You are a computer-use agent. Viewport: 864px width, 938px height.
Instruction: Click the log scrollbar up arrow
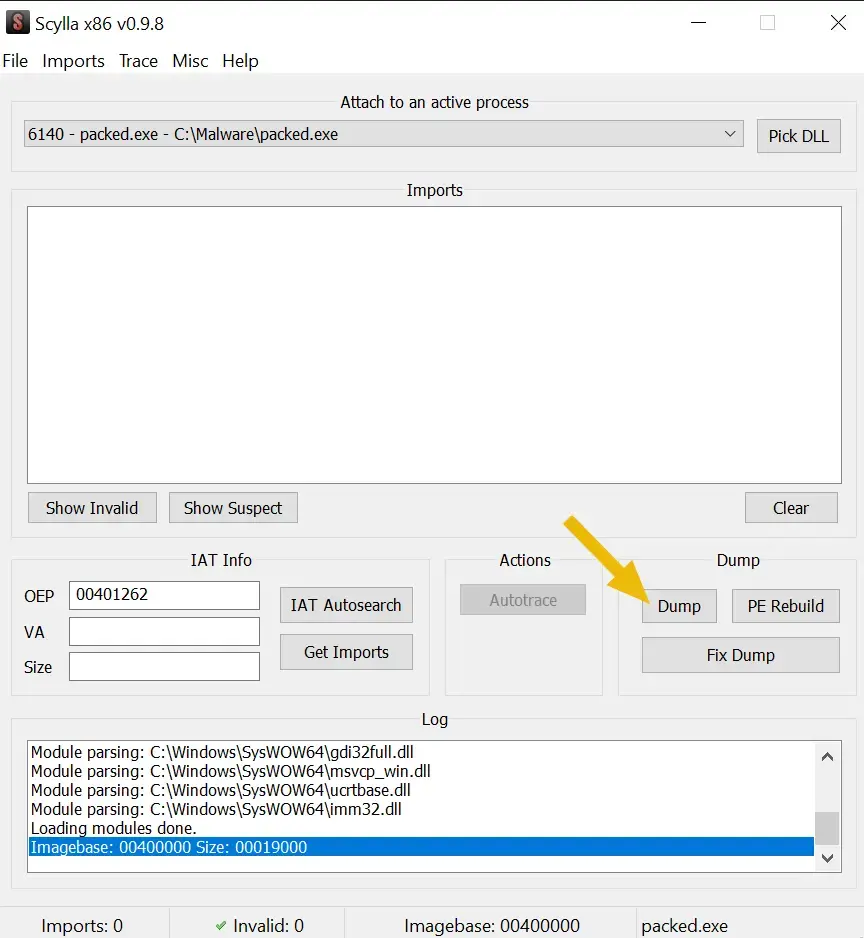pyautogui.click(x=828, y=757)
